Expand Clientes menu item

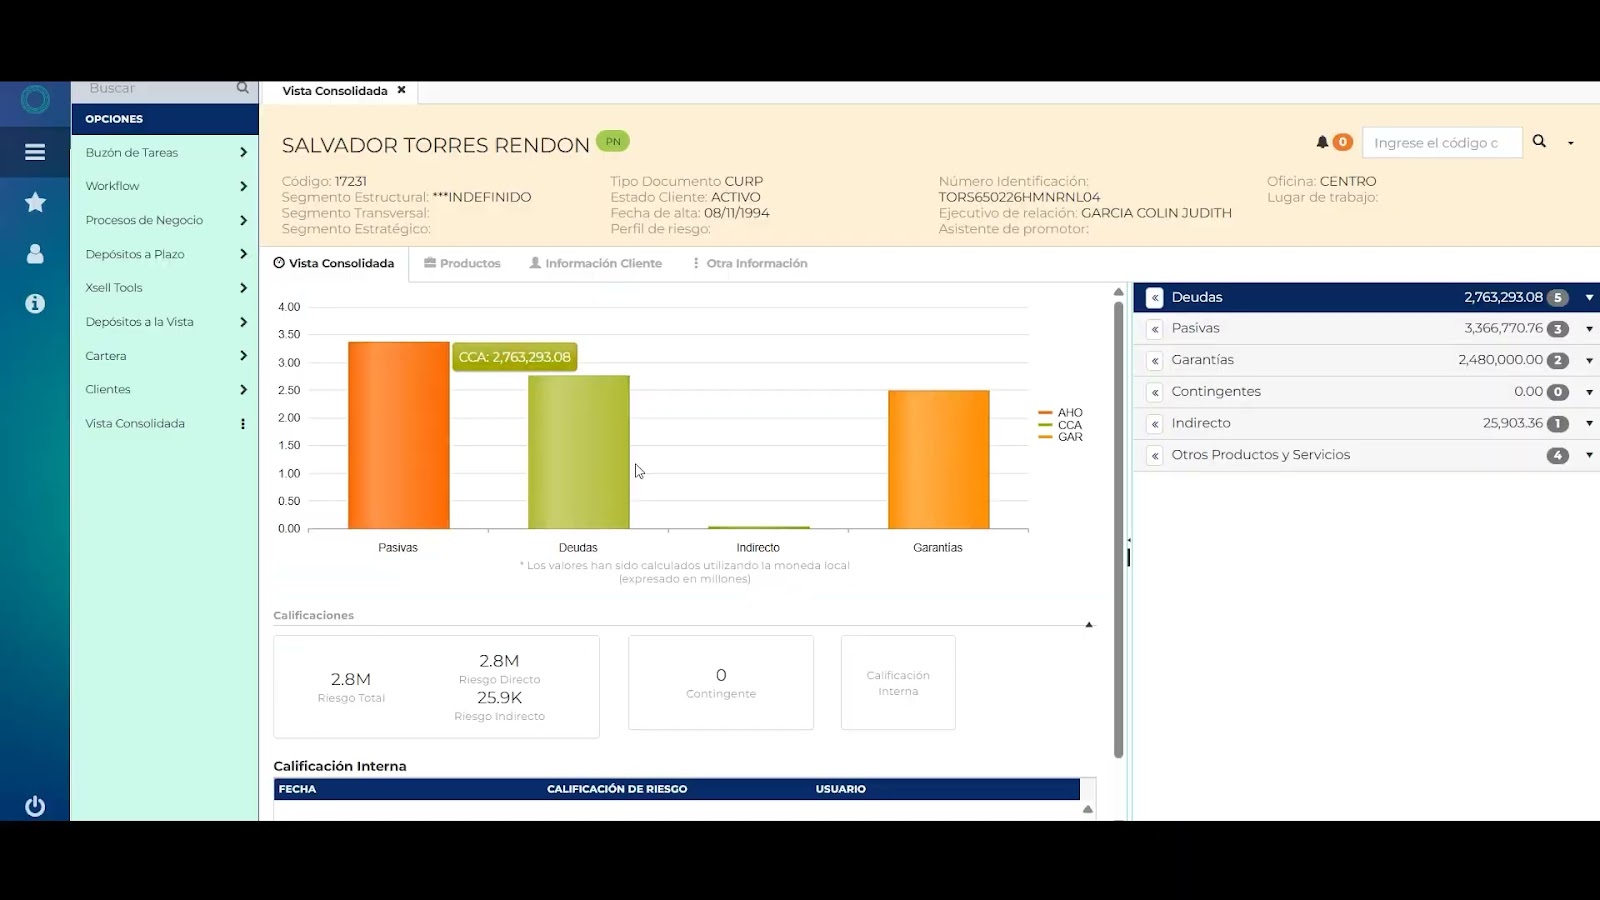coord(164,390)
